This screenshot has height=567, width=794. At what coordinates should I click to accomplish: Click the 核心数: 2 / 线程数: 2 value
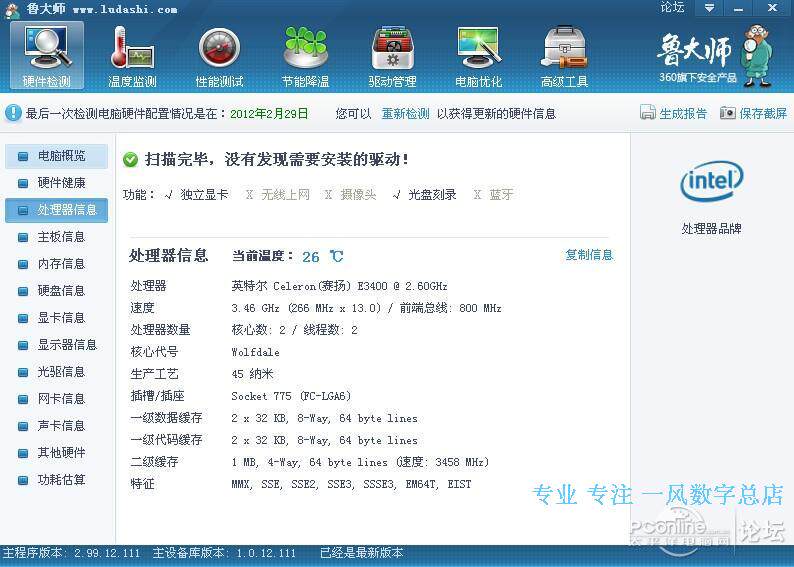[x=294, y=330]
